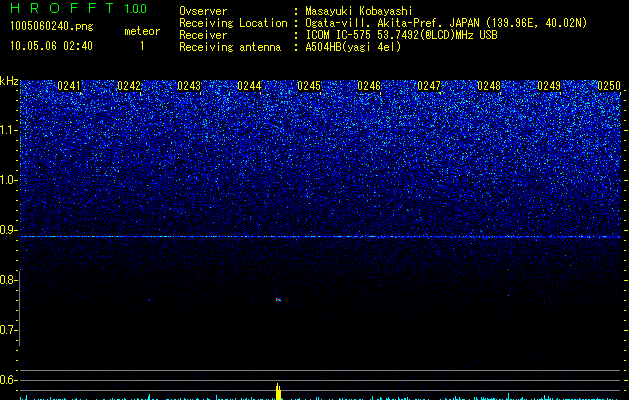Click the date stamp 10.05.06 02:40
Image resolution: width=629 pixels, height=400 pixels.
(x=51, y=46)
